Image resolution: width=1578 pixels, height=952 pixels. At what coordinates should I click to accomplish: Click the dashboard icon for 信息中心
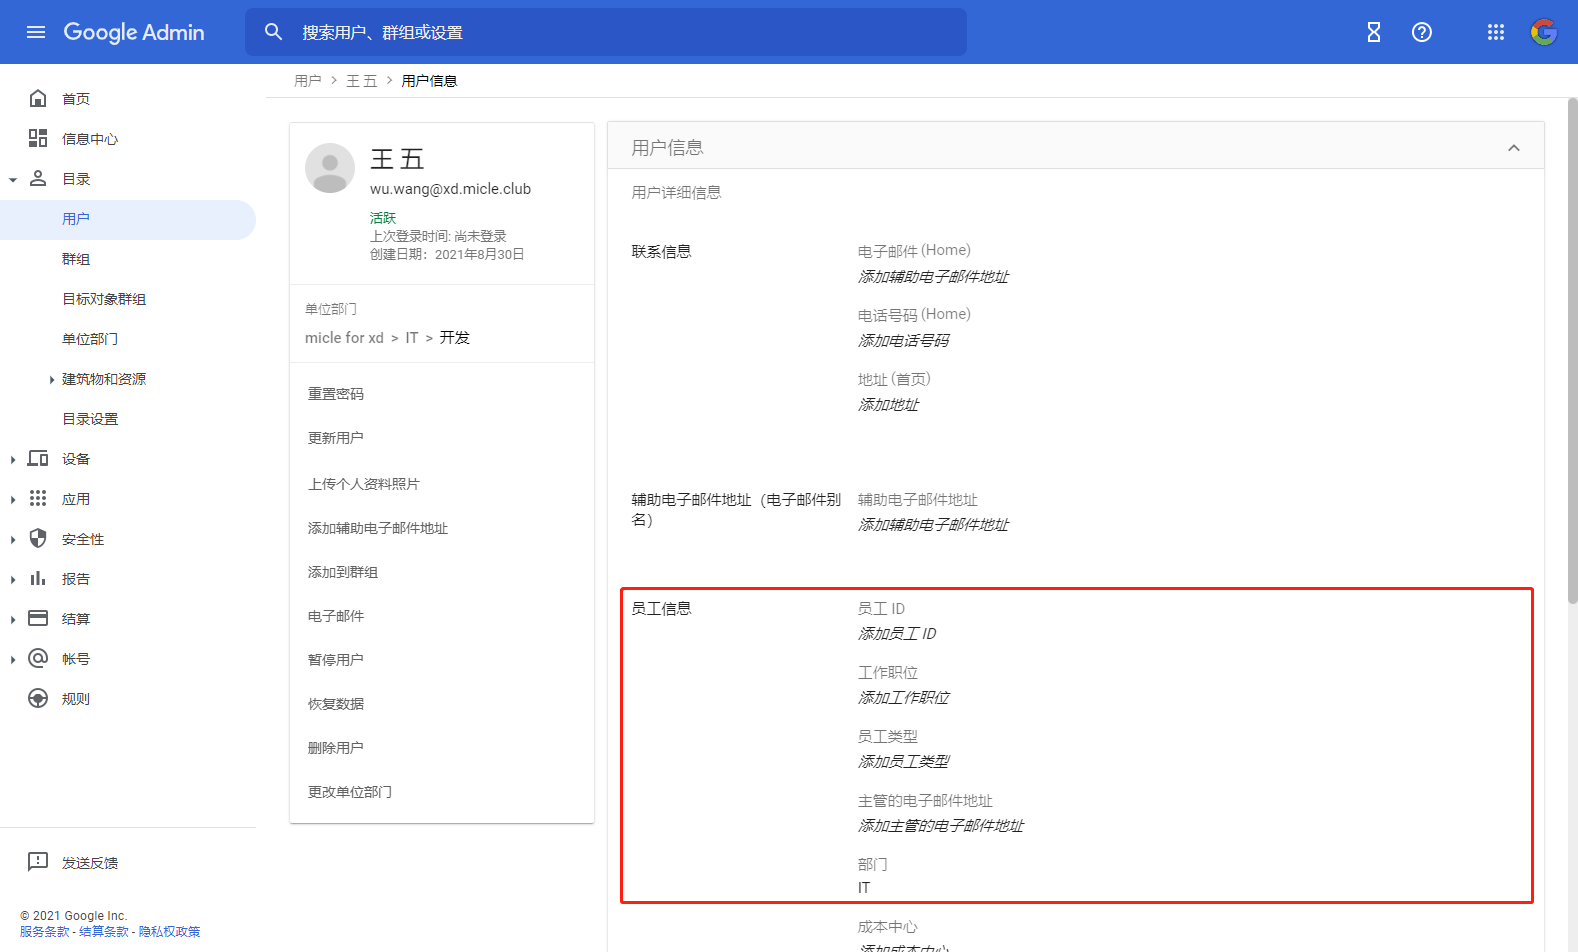[x=38, y=138]
